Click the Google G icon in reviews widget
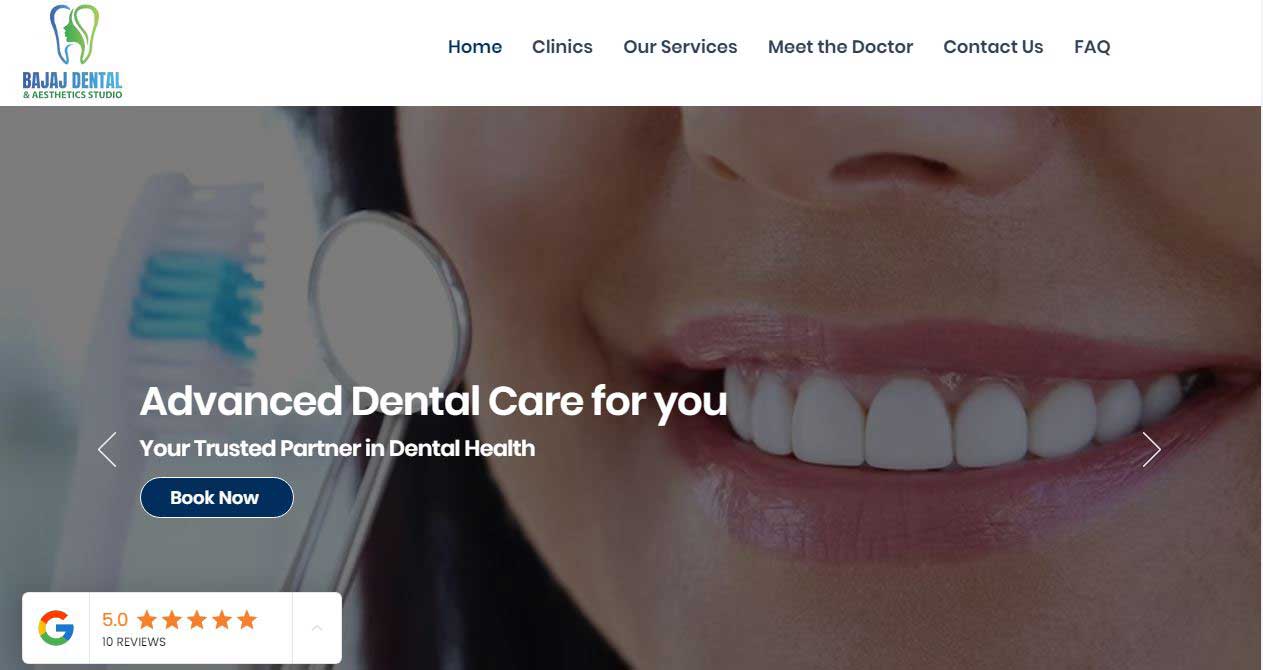 (x=56, y=628)
